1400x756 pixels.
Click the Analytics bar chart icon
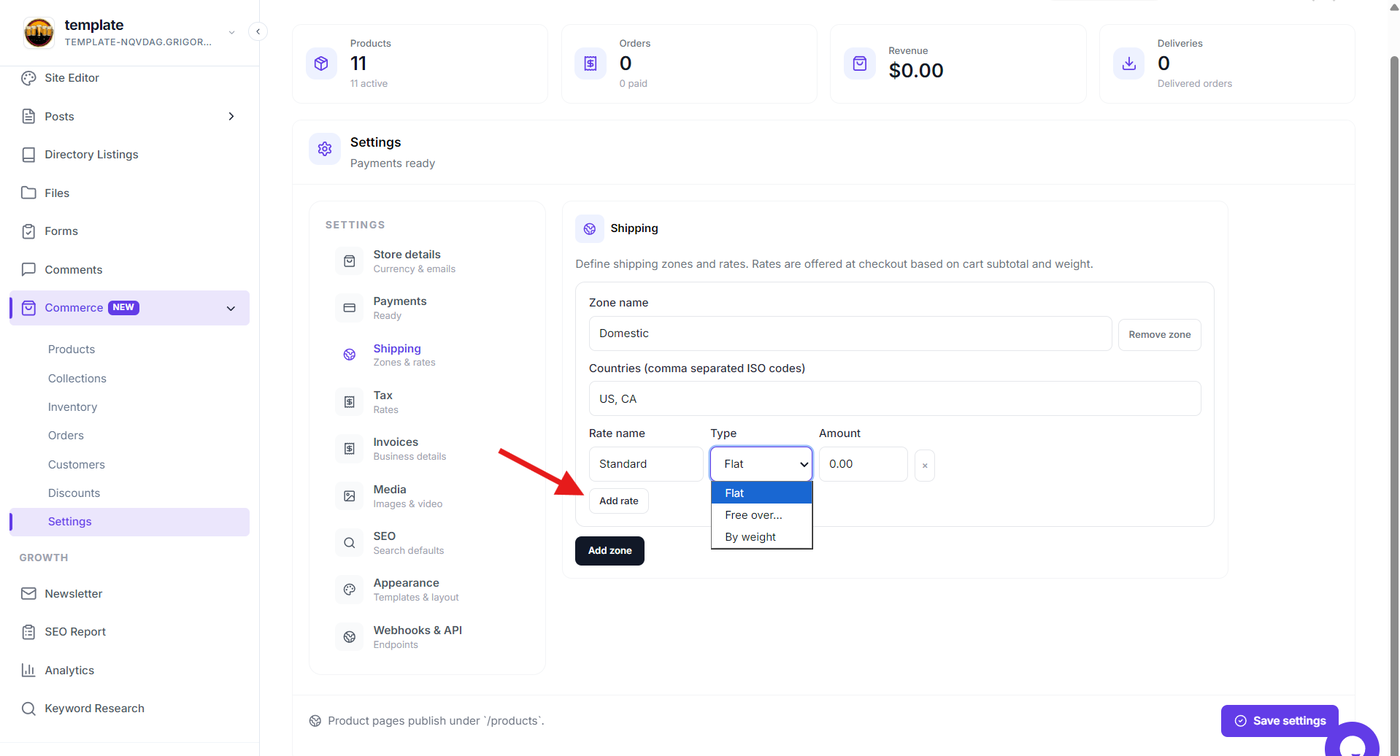tap(28, 670)
